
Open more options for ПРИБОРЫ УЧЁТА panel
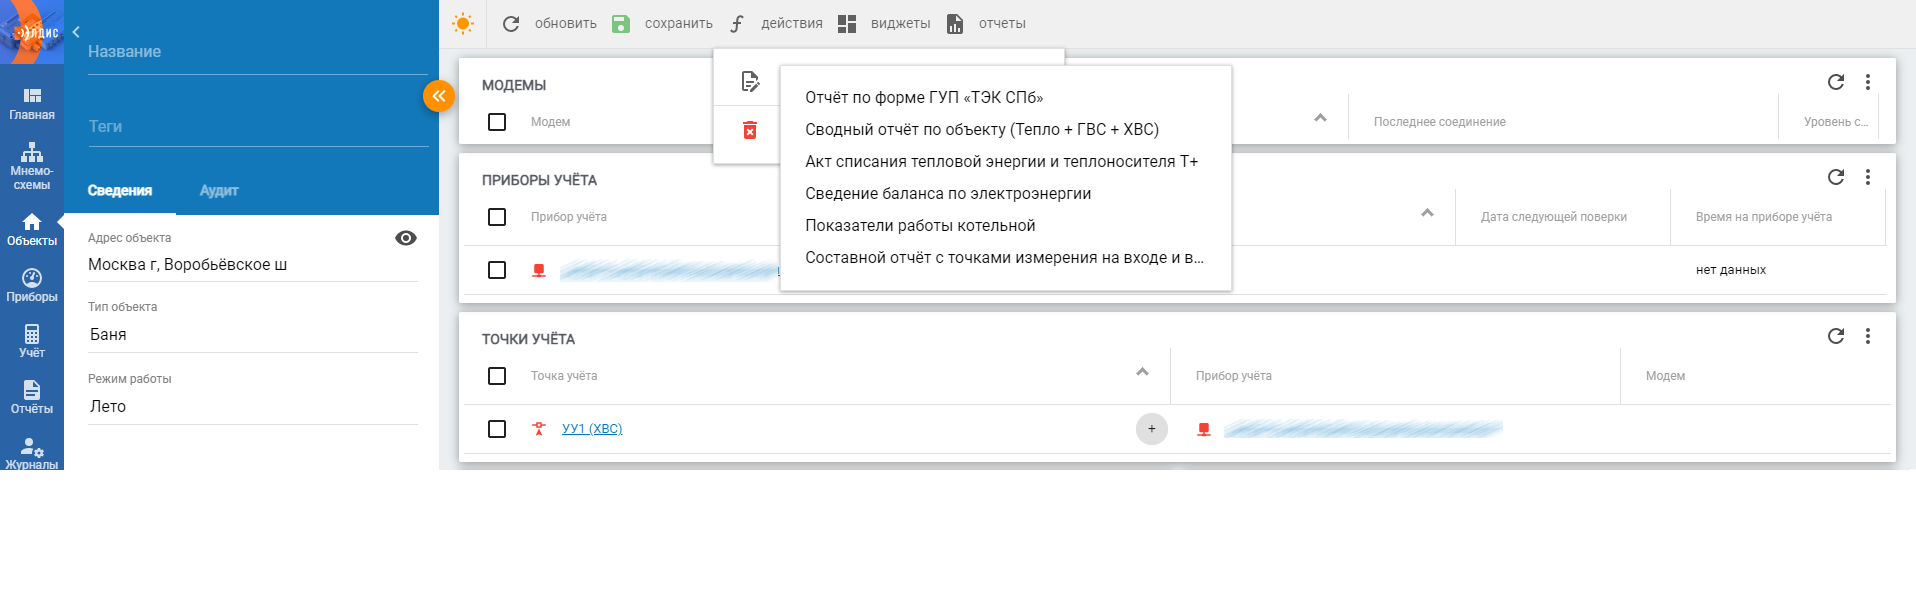click(x=1868, y=177)
